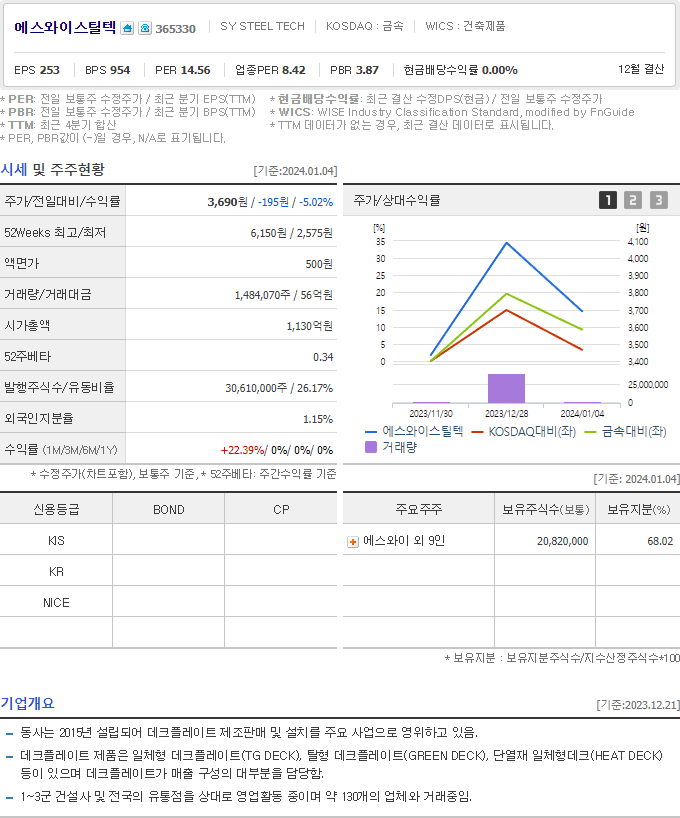Click the PBR 3.87 value

(354, 70)
